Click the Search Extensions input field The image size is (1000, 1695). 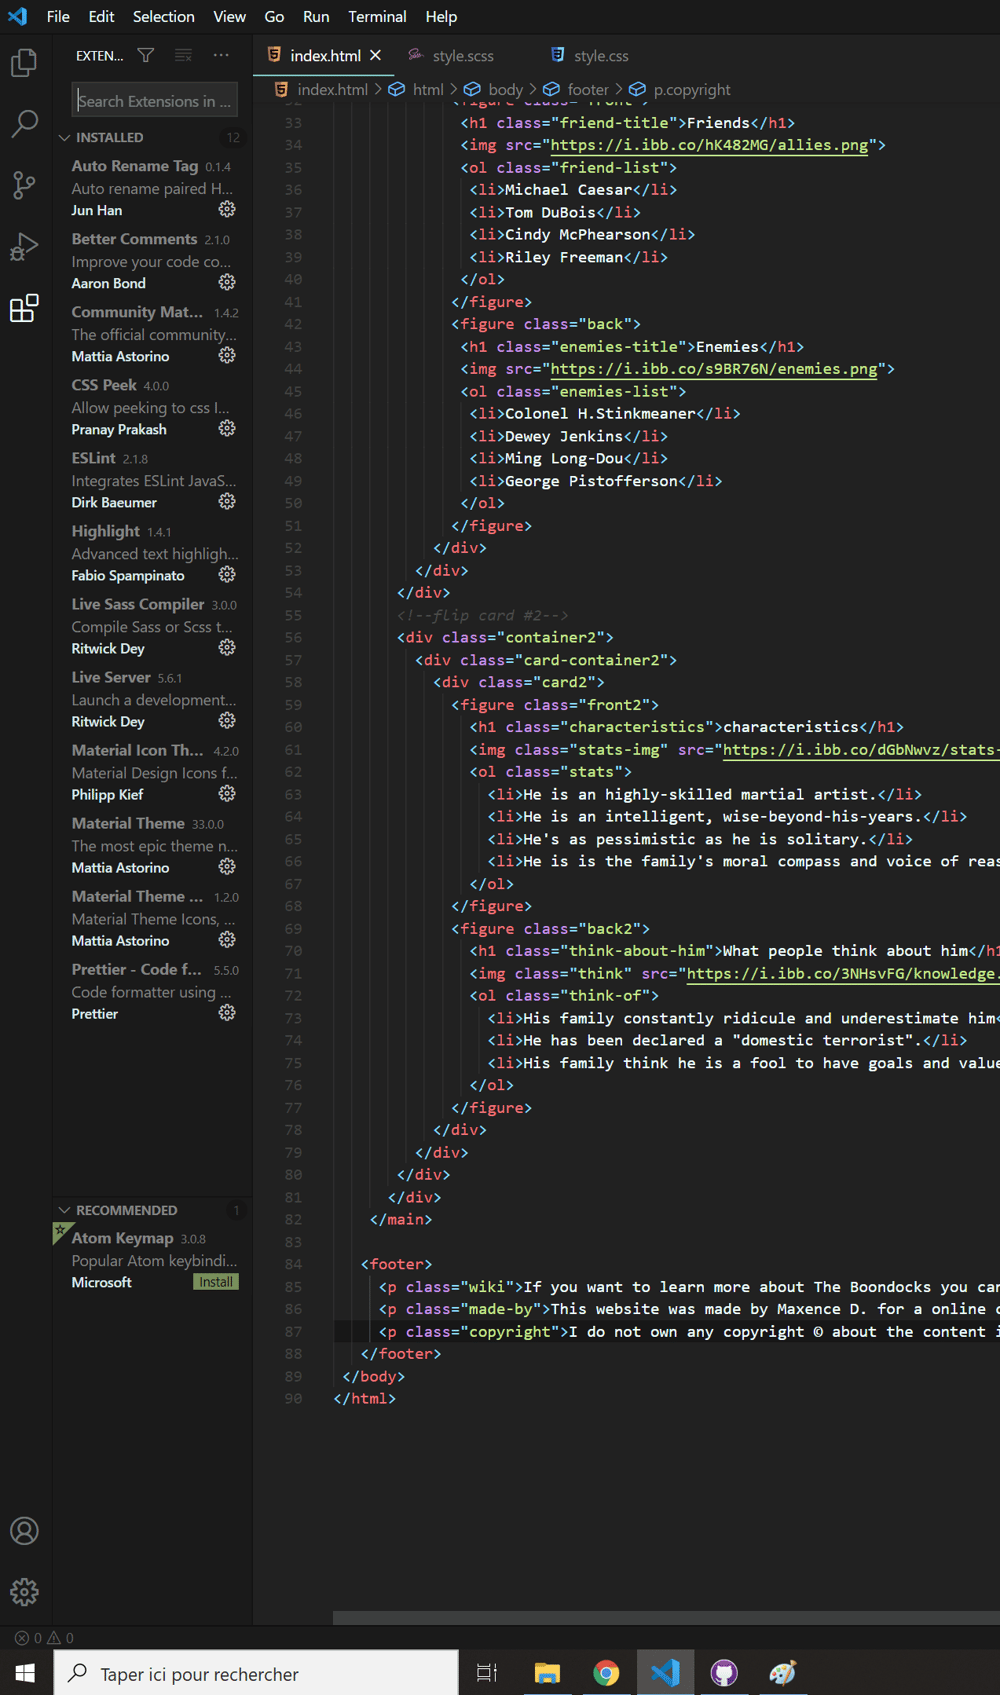point(155,100)
